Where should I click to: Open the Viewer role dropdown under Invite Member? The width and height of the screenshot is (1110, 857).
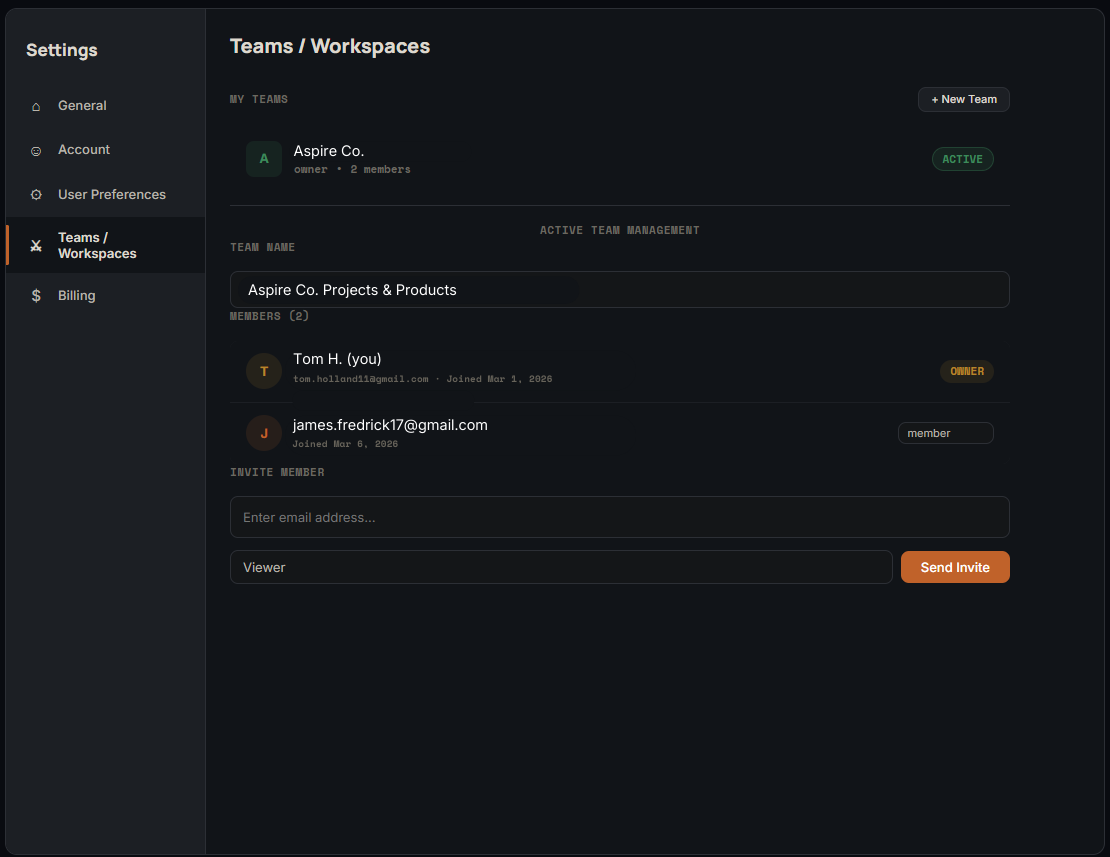click(560, 566)
